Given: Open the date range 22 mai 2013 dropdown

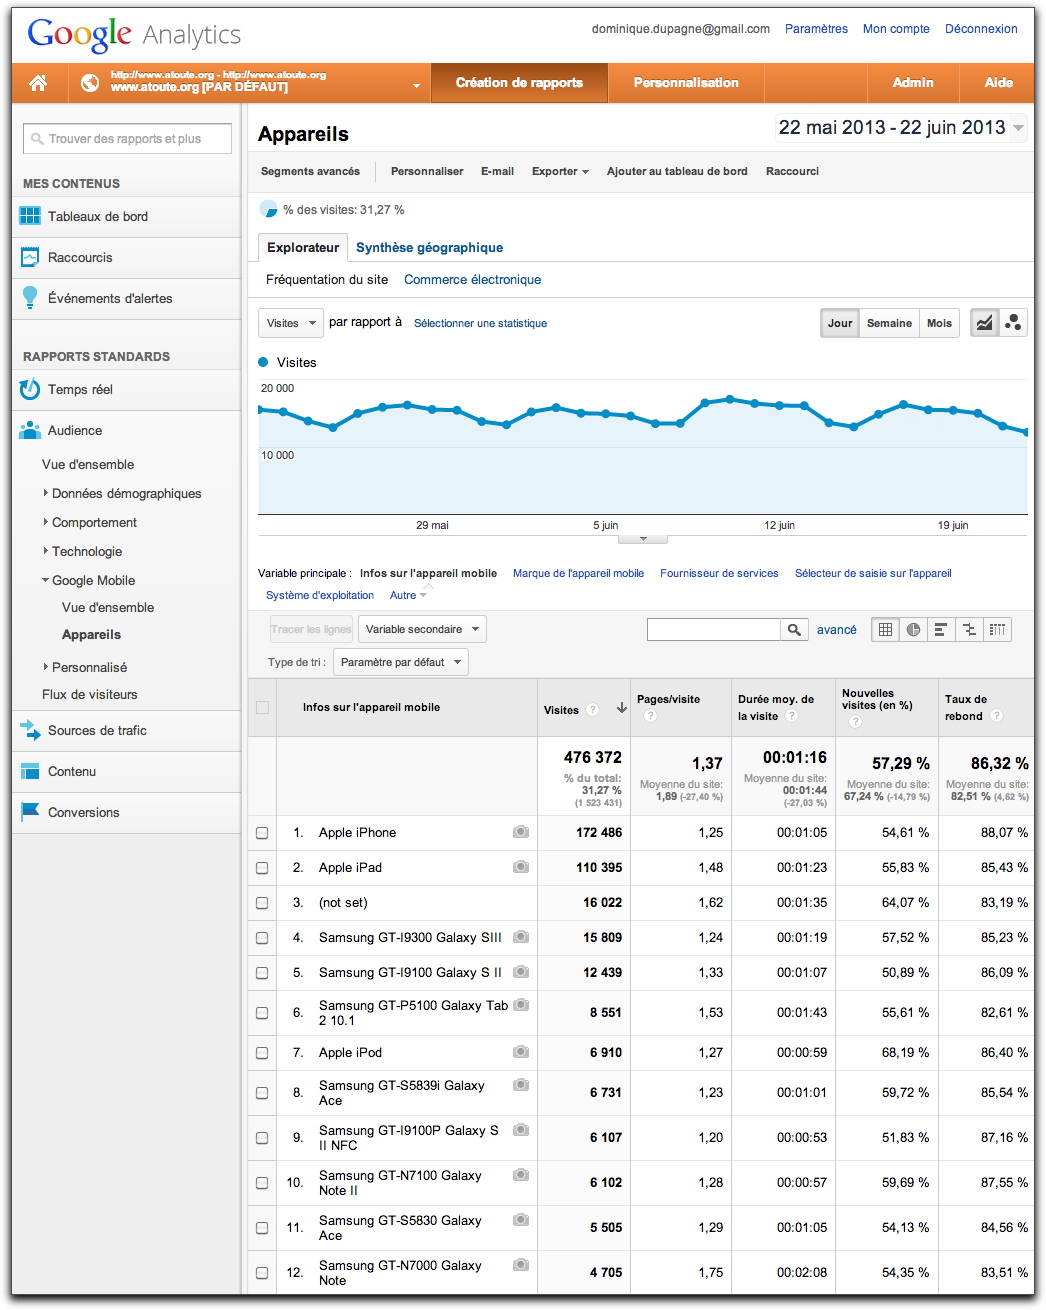Looking at the screenshot, I should [901, 128].
